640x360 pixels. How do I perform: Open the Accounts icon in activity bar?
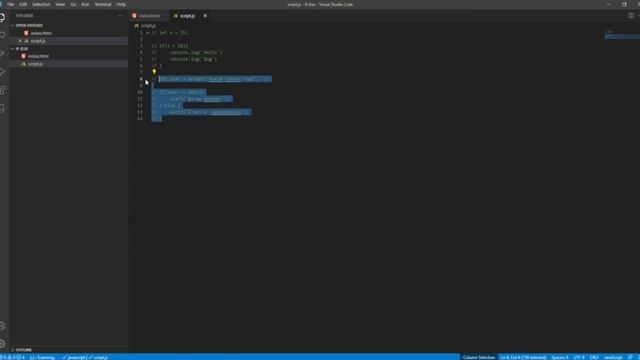(x=3, y=326)
